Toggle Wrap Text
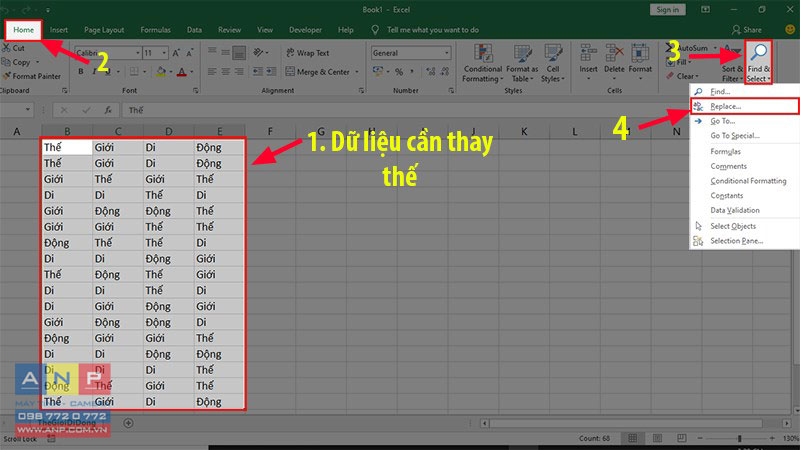Image resolution: width=800 pixels, height=450 pixels. (x=308, y=53)
